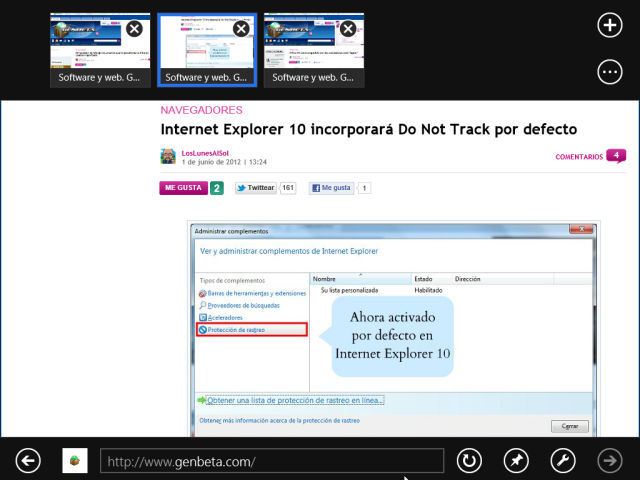Click the Twittear button
The width and height of the screenshot is (640, 480).
pyautogui.click(x=256, y=188)
